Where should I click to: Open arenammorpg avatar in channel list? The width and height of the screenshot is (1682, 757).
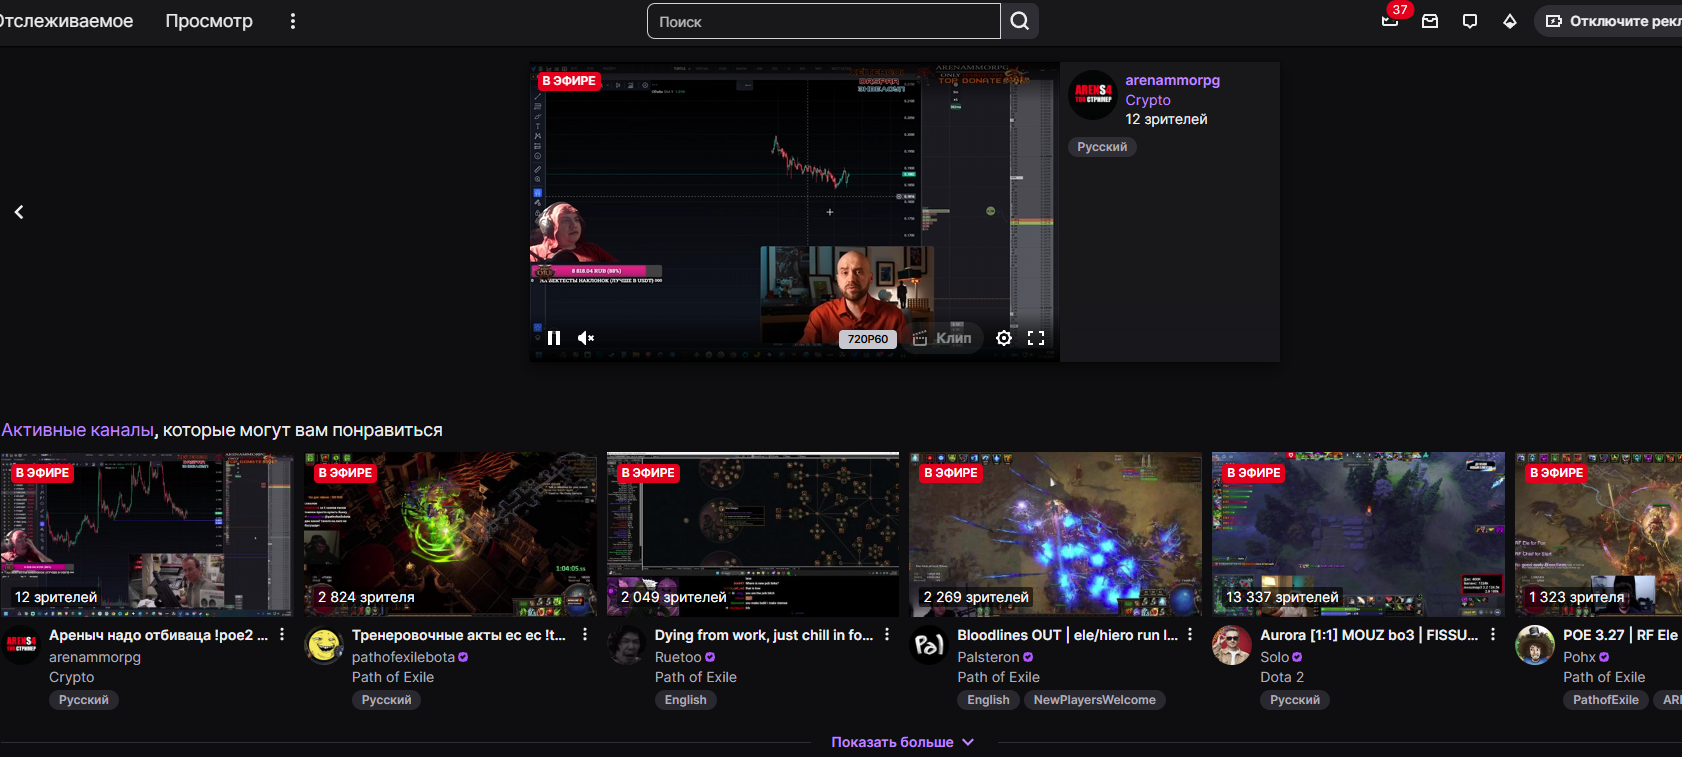[22, 645]
